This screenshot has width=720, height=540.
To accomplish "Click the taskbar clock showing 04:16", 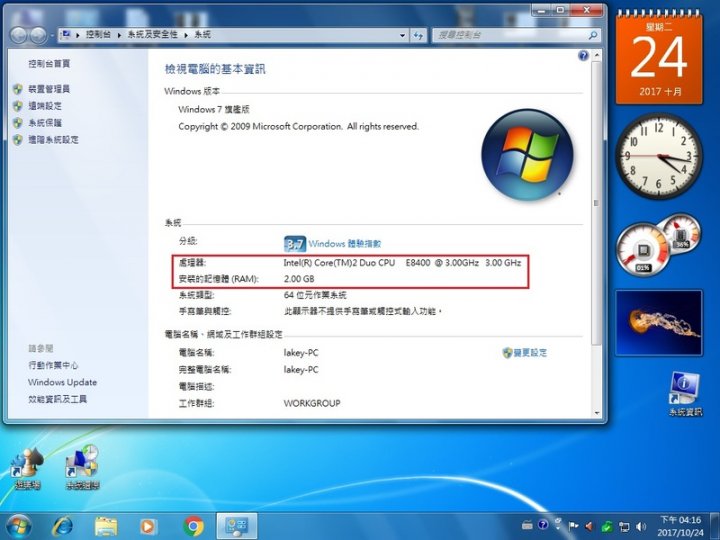I will tap(681, 526).
